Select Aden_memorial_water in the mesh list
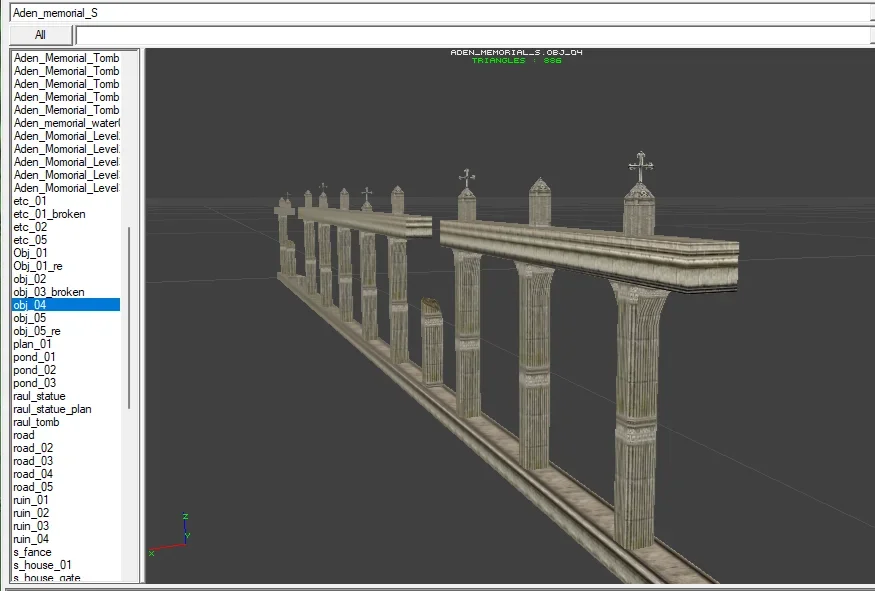 point(66,123)
